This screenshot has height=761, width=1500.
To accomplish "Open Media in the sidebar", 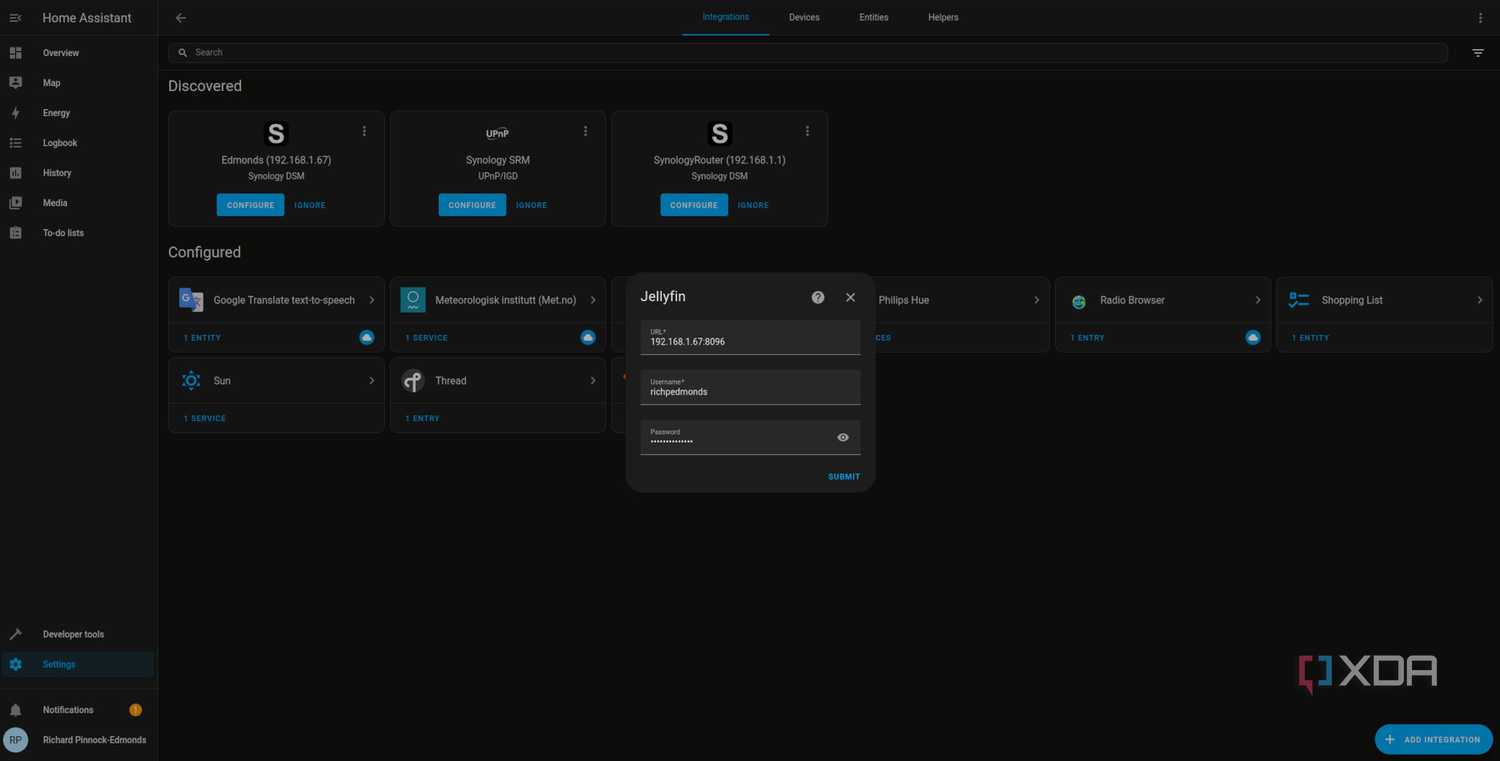I will (x=78, y=203).
